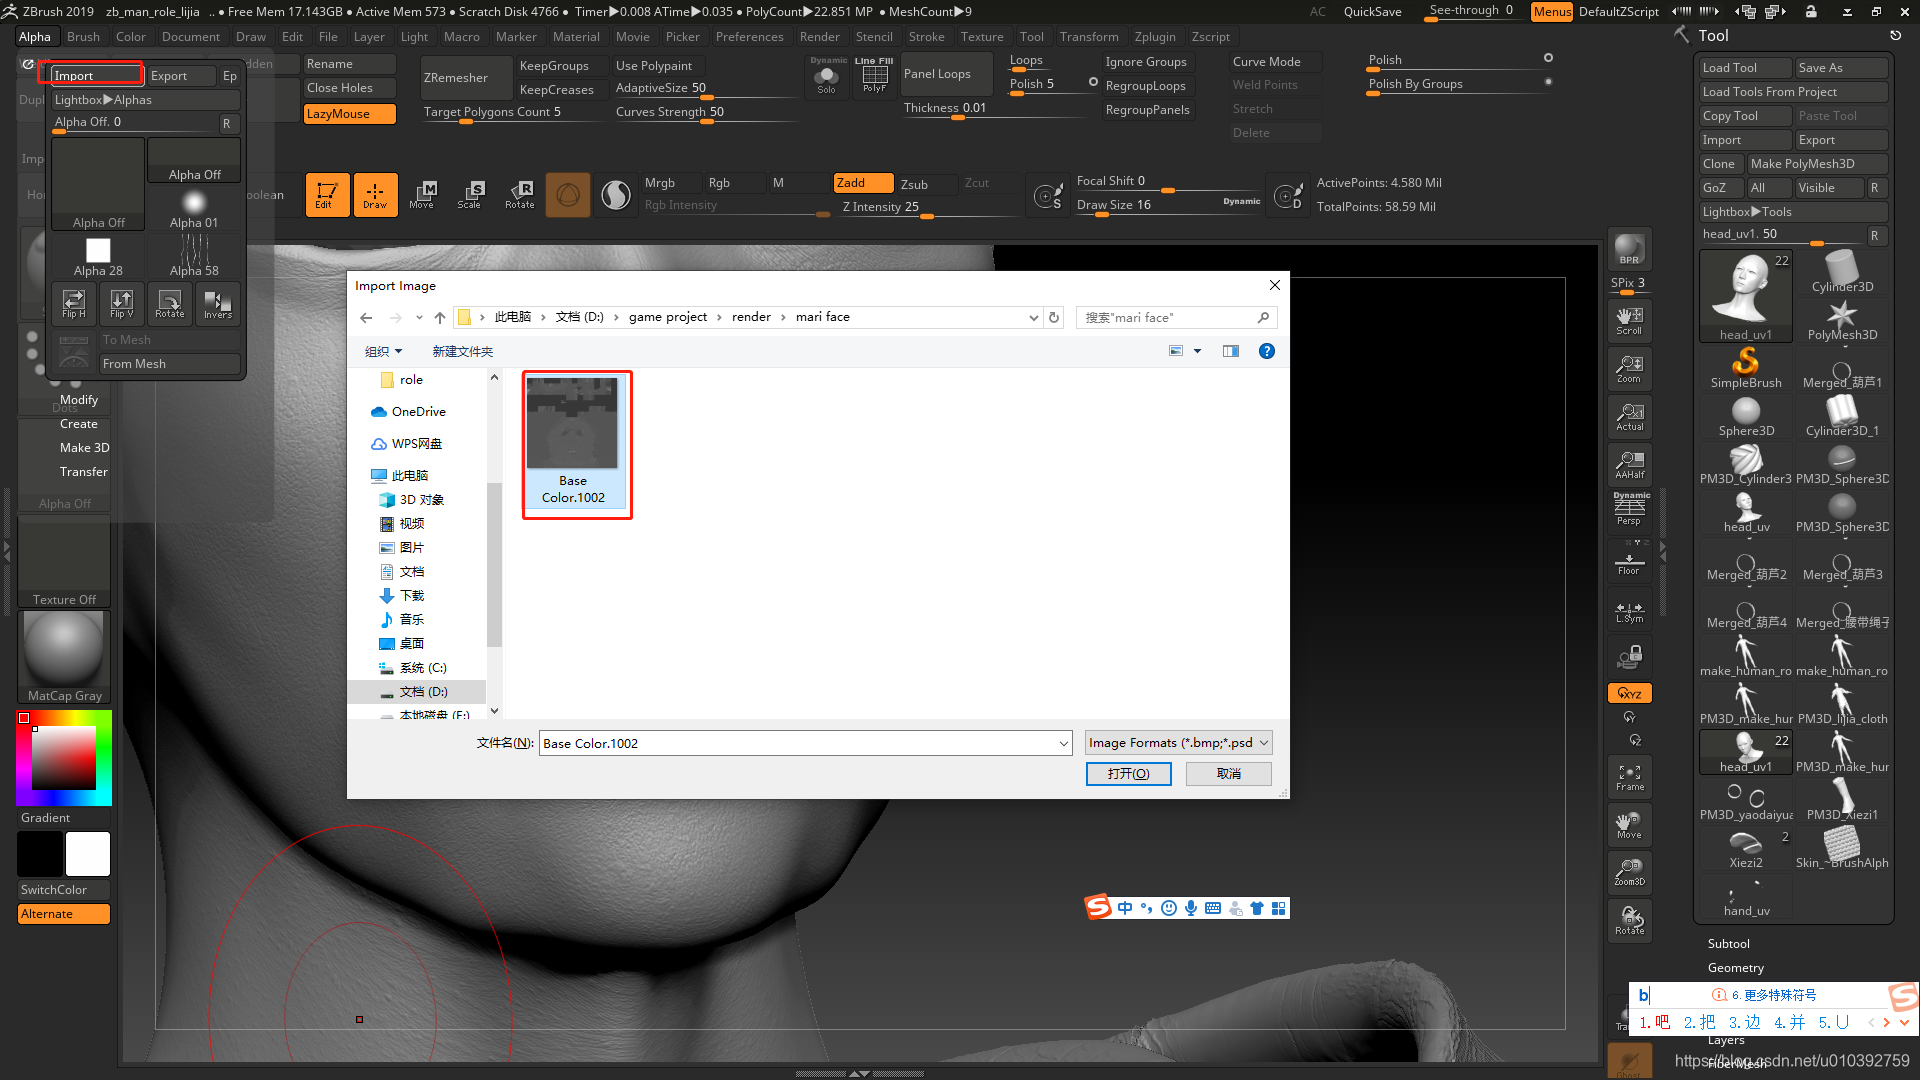Adjust the Z Intensity slider
Image resolution: width=1920 pixels, height=1080 pixels.
point(930,208)
